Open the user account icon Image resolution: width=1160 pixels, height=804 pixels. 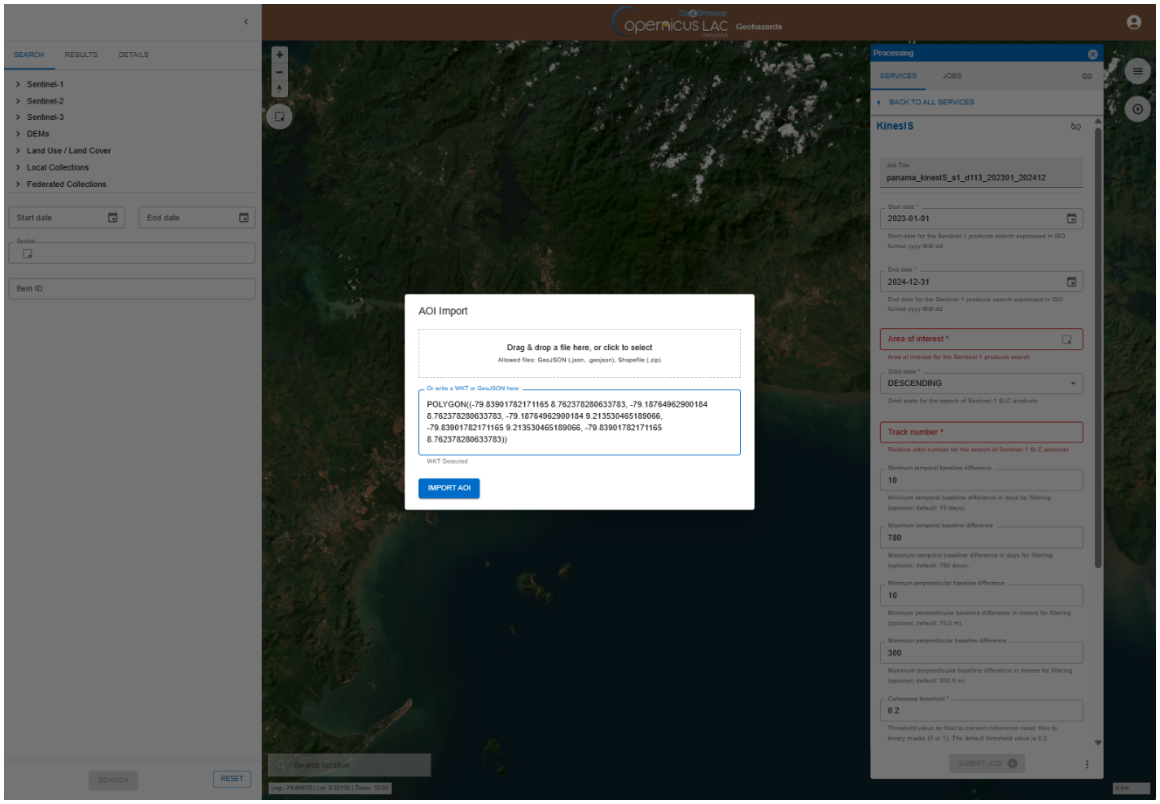pyautogui.click(x=1133, y=22)
